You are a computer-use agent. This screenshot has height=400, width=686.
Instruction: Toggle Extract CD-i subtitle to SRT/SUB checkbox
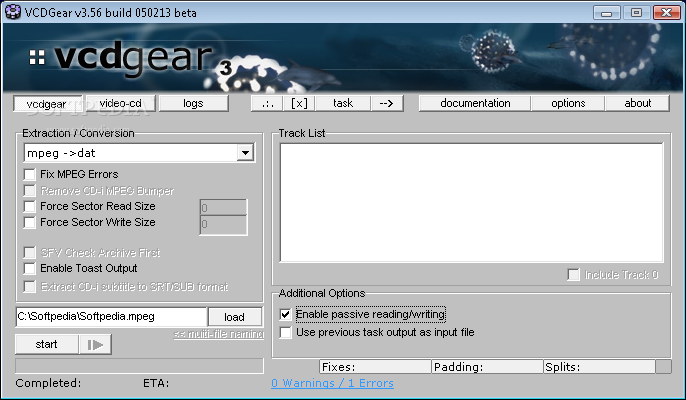[x=29, y=287]
